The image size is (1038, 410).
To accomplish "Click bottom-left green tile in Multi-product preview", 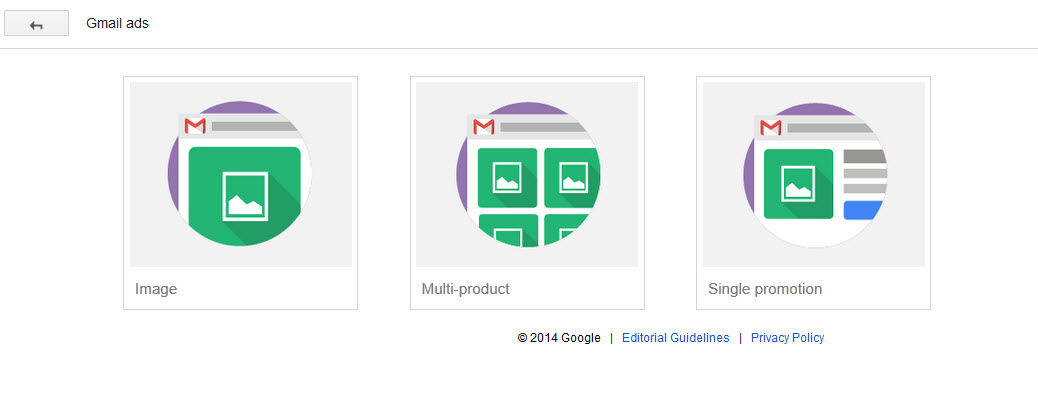I will pyautogui.click(x=507, y=231).
